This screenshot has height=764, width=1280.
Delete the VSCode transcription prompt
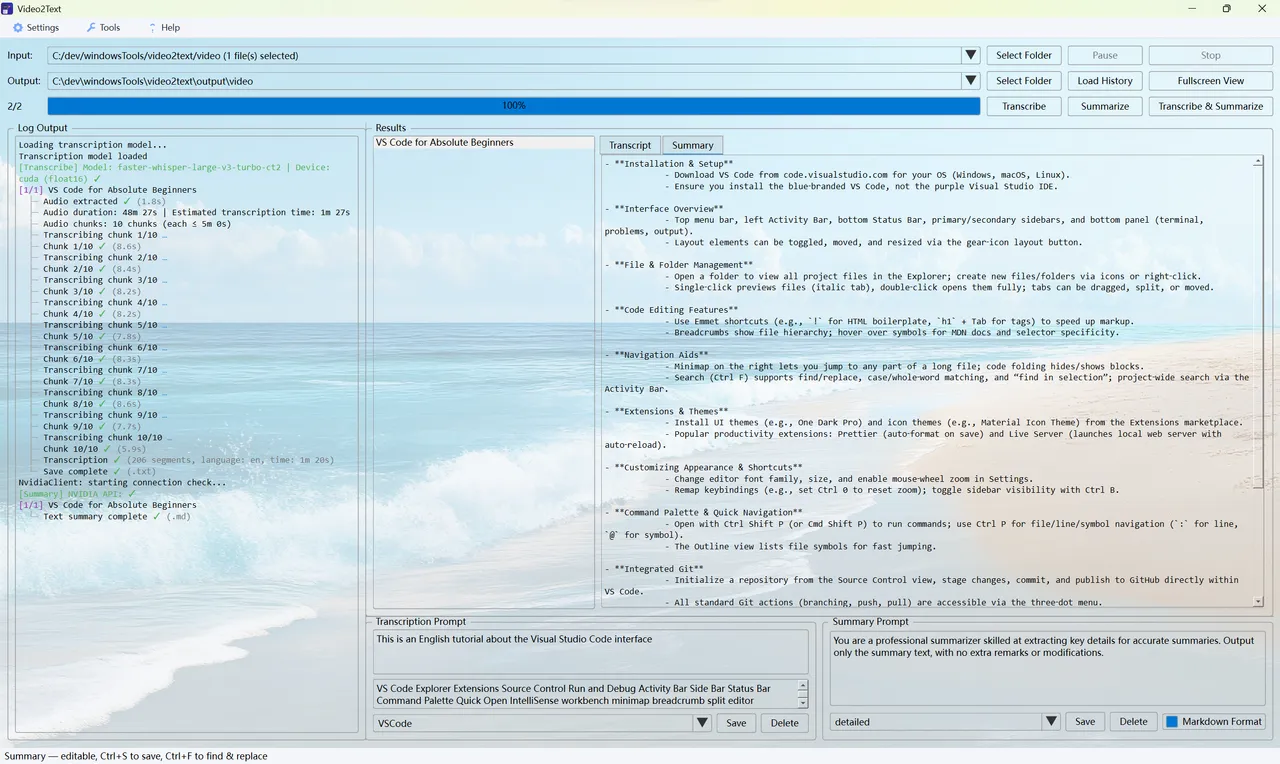point(785,723)
